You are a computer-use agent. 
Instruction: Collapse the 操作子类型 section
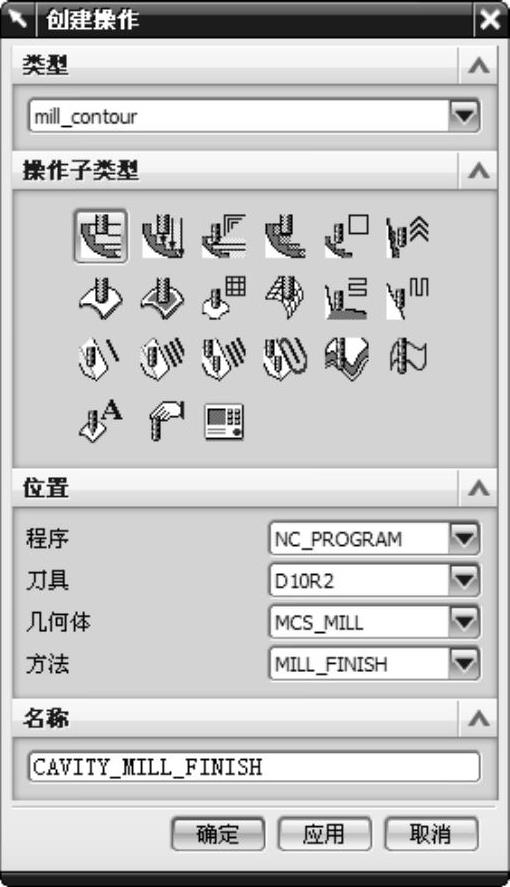click(x=478, y=170)
